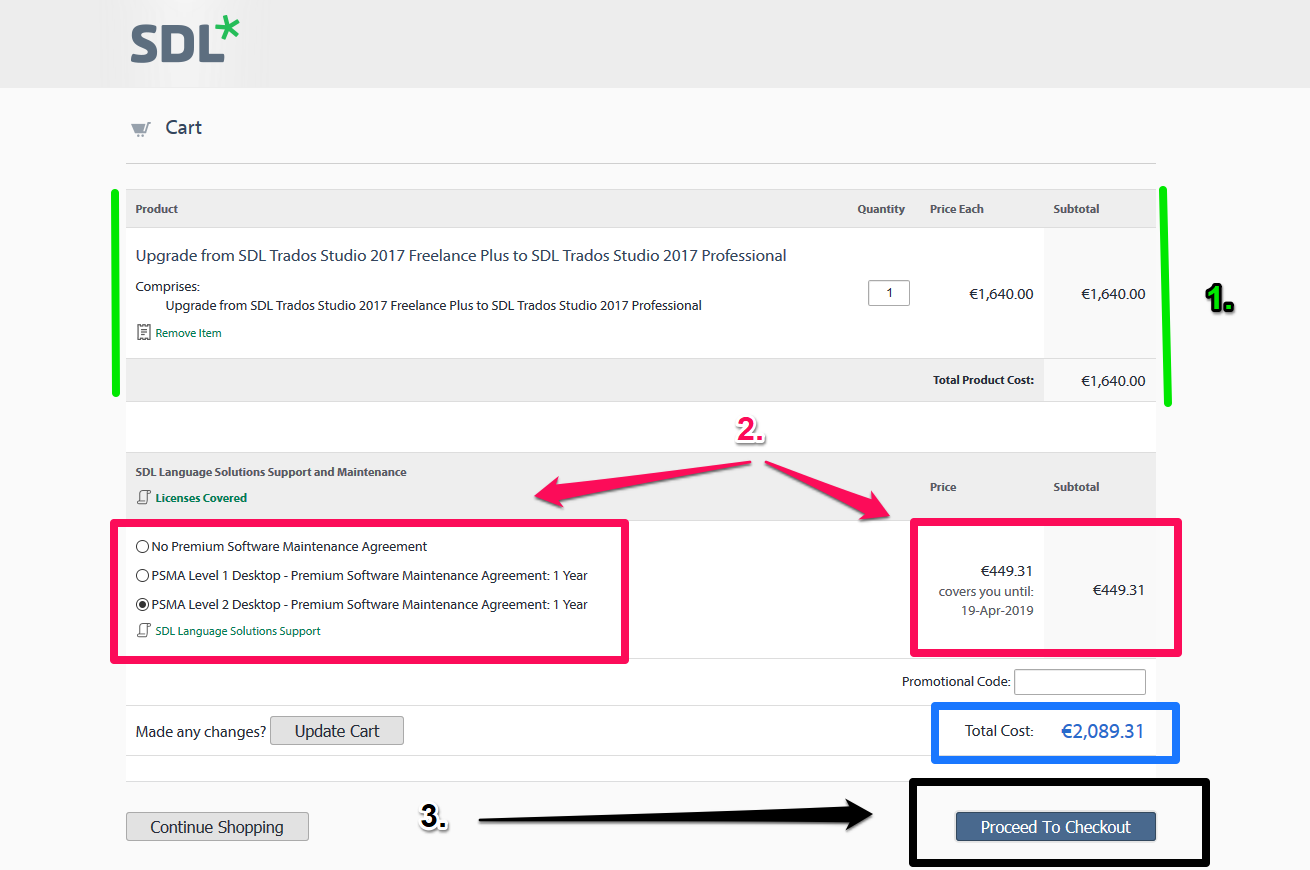Click the Total Product Cost €1,640.00 value
The image size is (1310, 870).
(x=1113, y=381)
